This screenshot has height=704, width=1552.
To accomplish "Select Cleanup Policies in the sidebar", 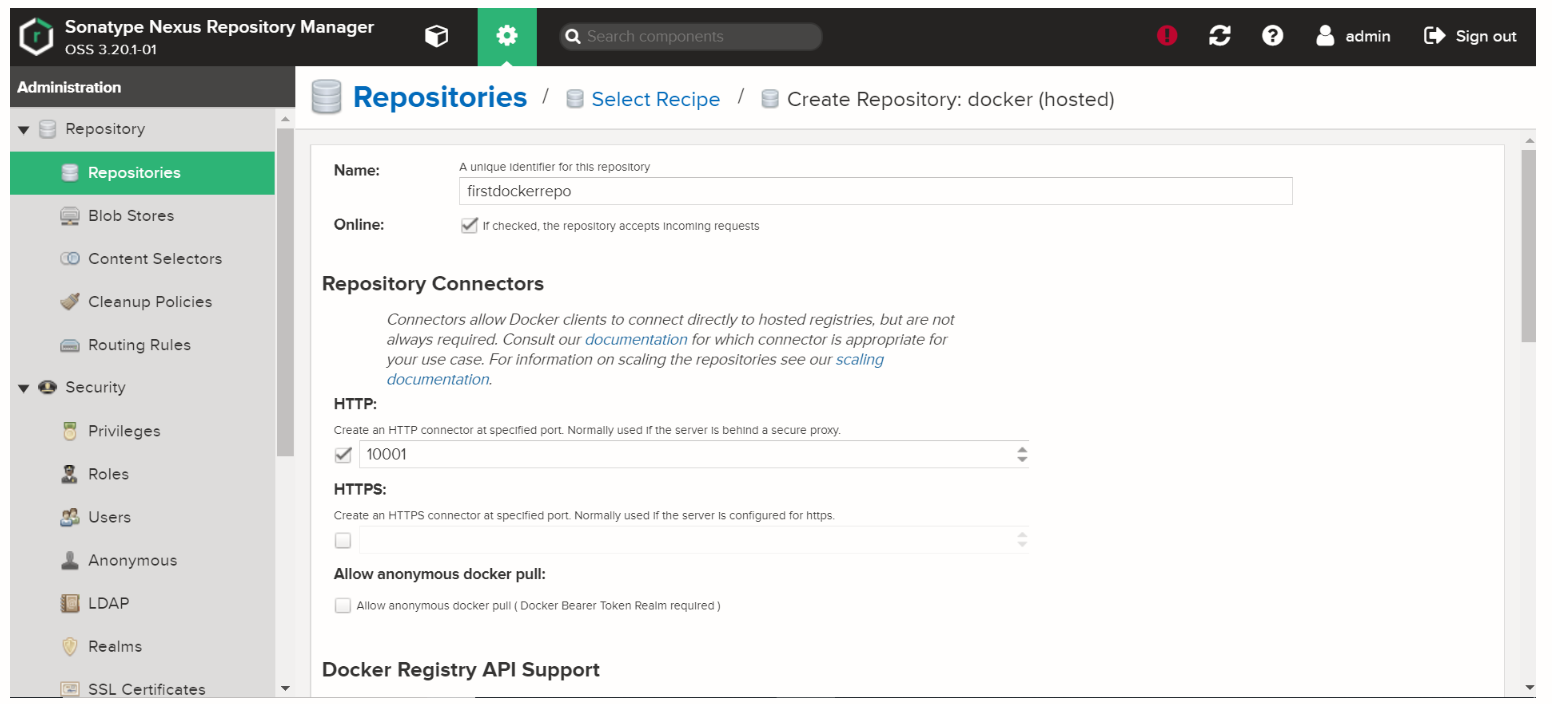I will pos(149,302).
